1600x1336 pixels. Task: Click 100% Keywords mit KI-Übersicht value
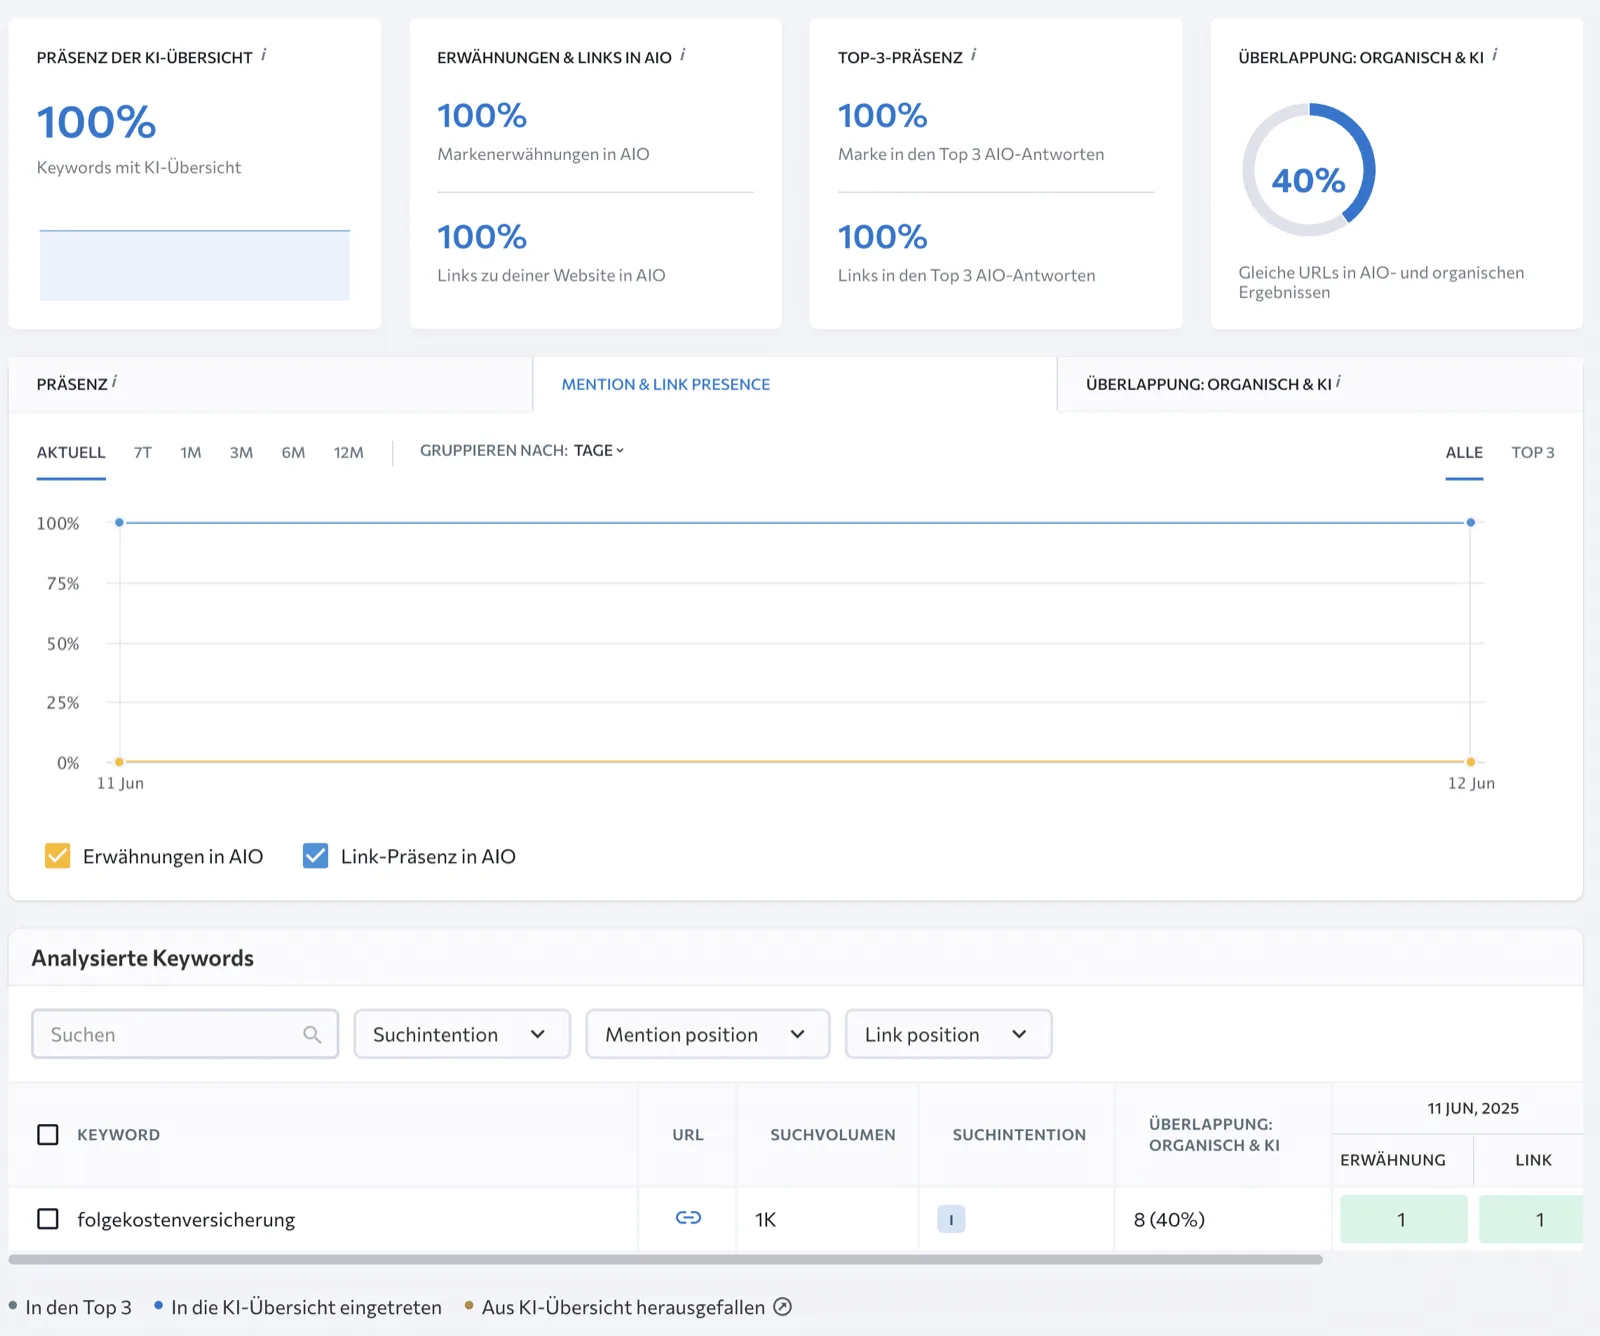[x=96, y=122]
